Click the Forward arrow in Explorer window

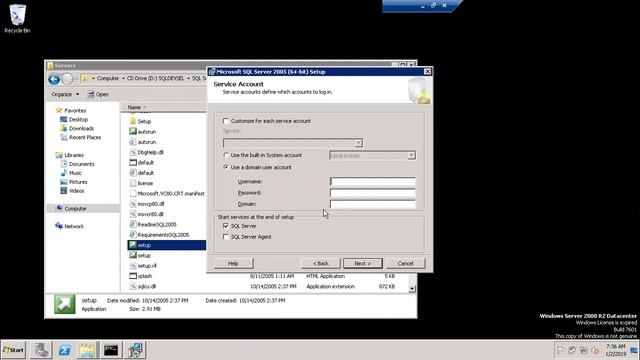[67, 79]
